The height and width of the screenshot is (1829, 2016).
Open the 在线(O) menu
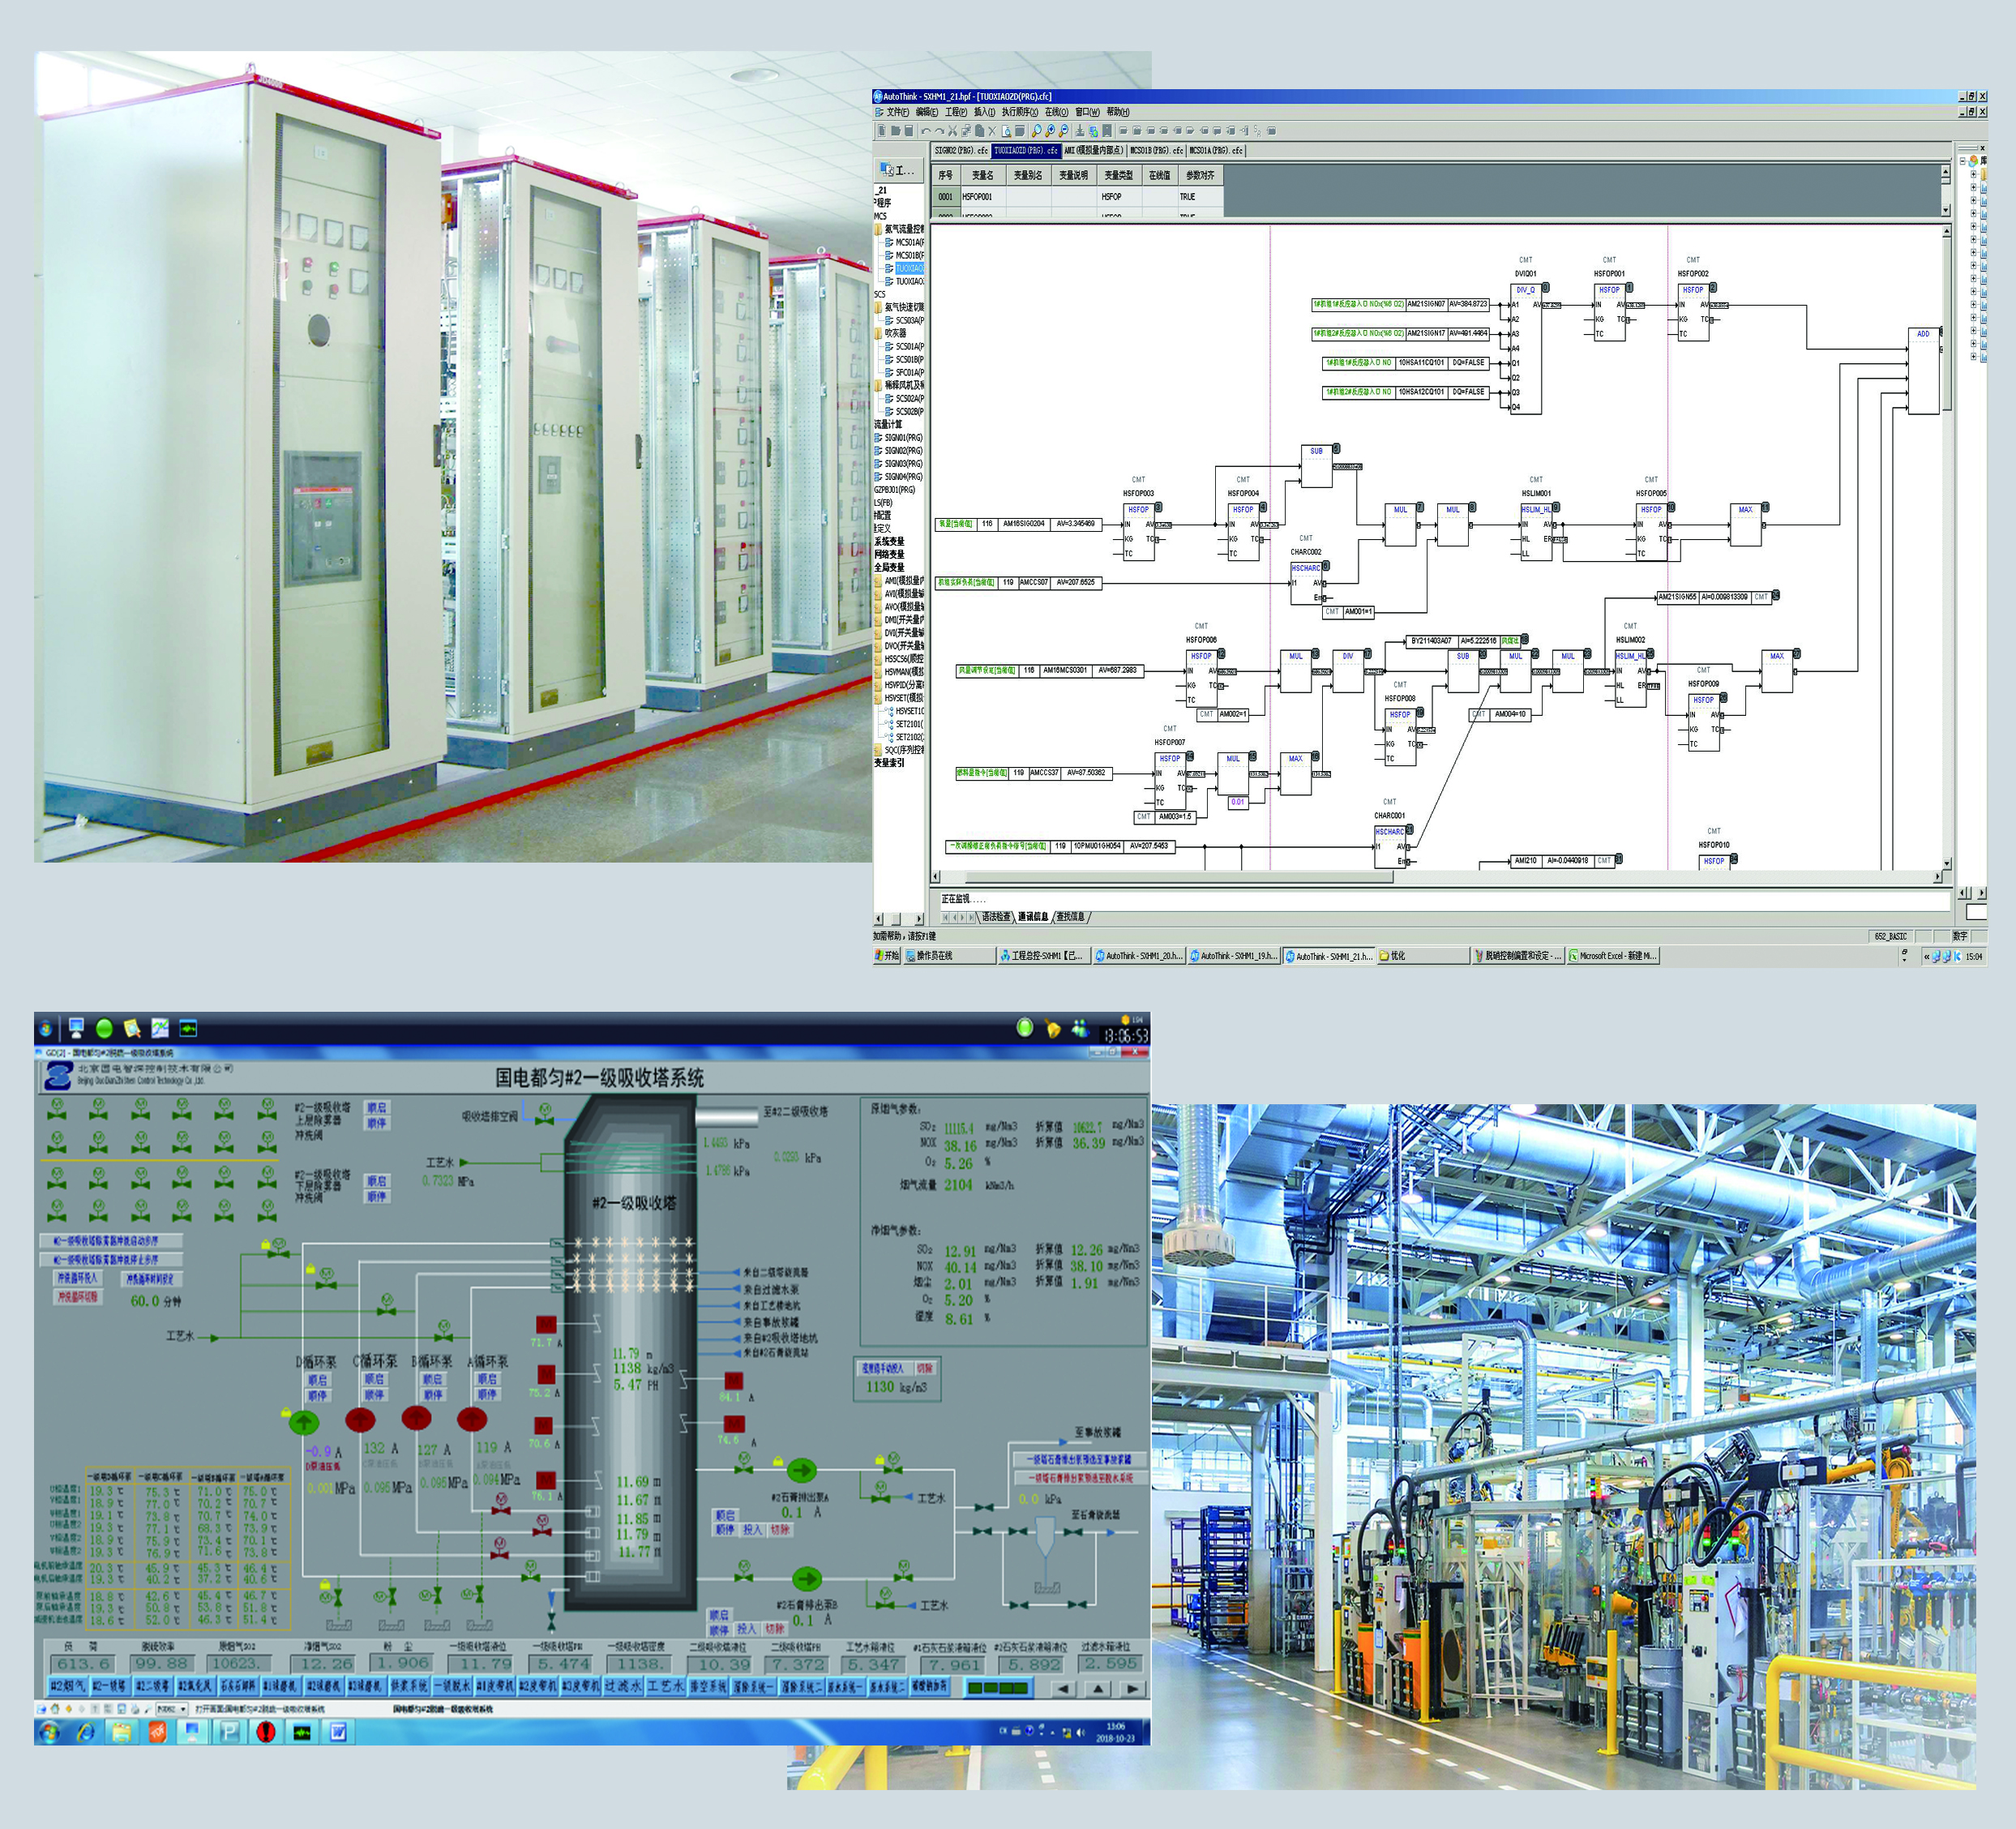[x=1056, y=112]
